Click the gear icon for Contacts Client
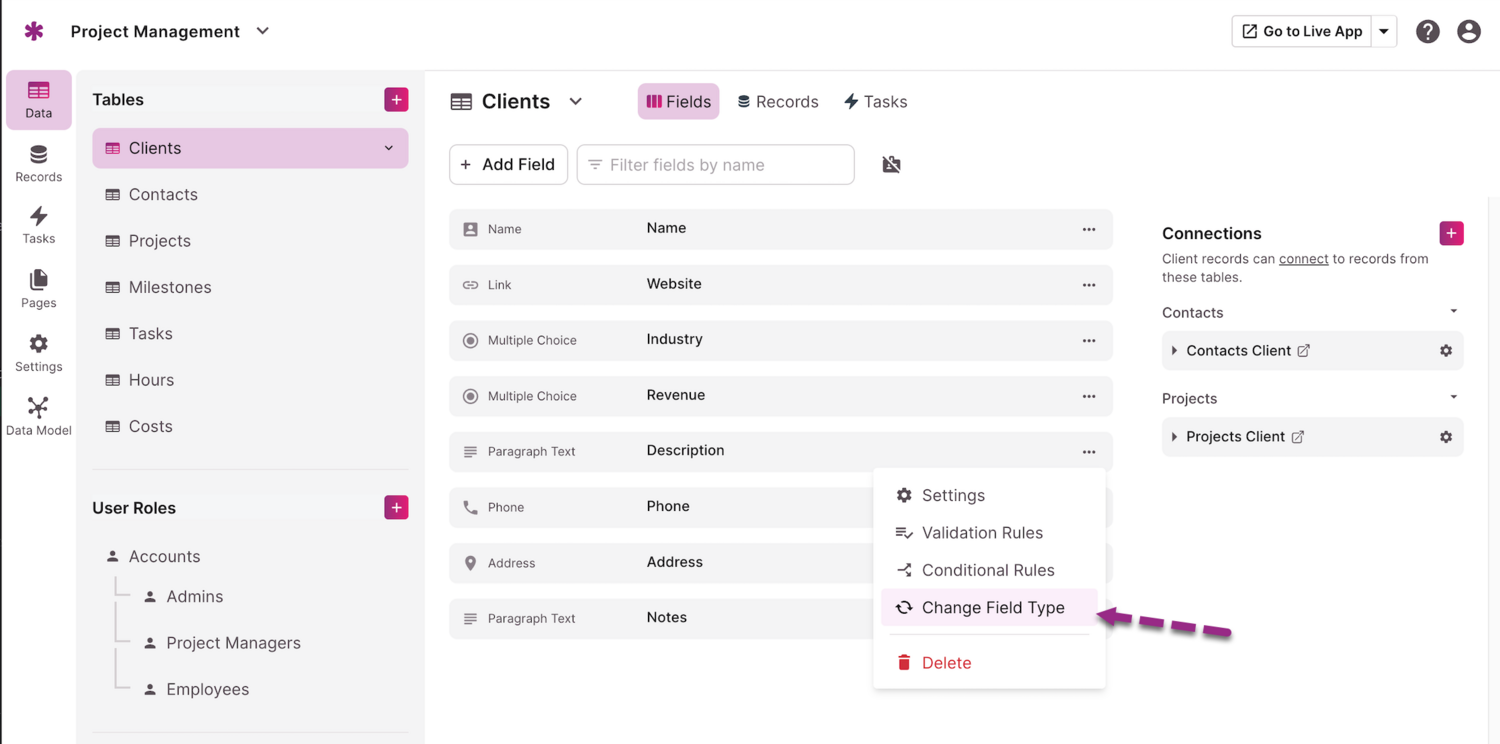 [1445, 351]
